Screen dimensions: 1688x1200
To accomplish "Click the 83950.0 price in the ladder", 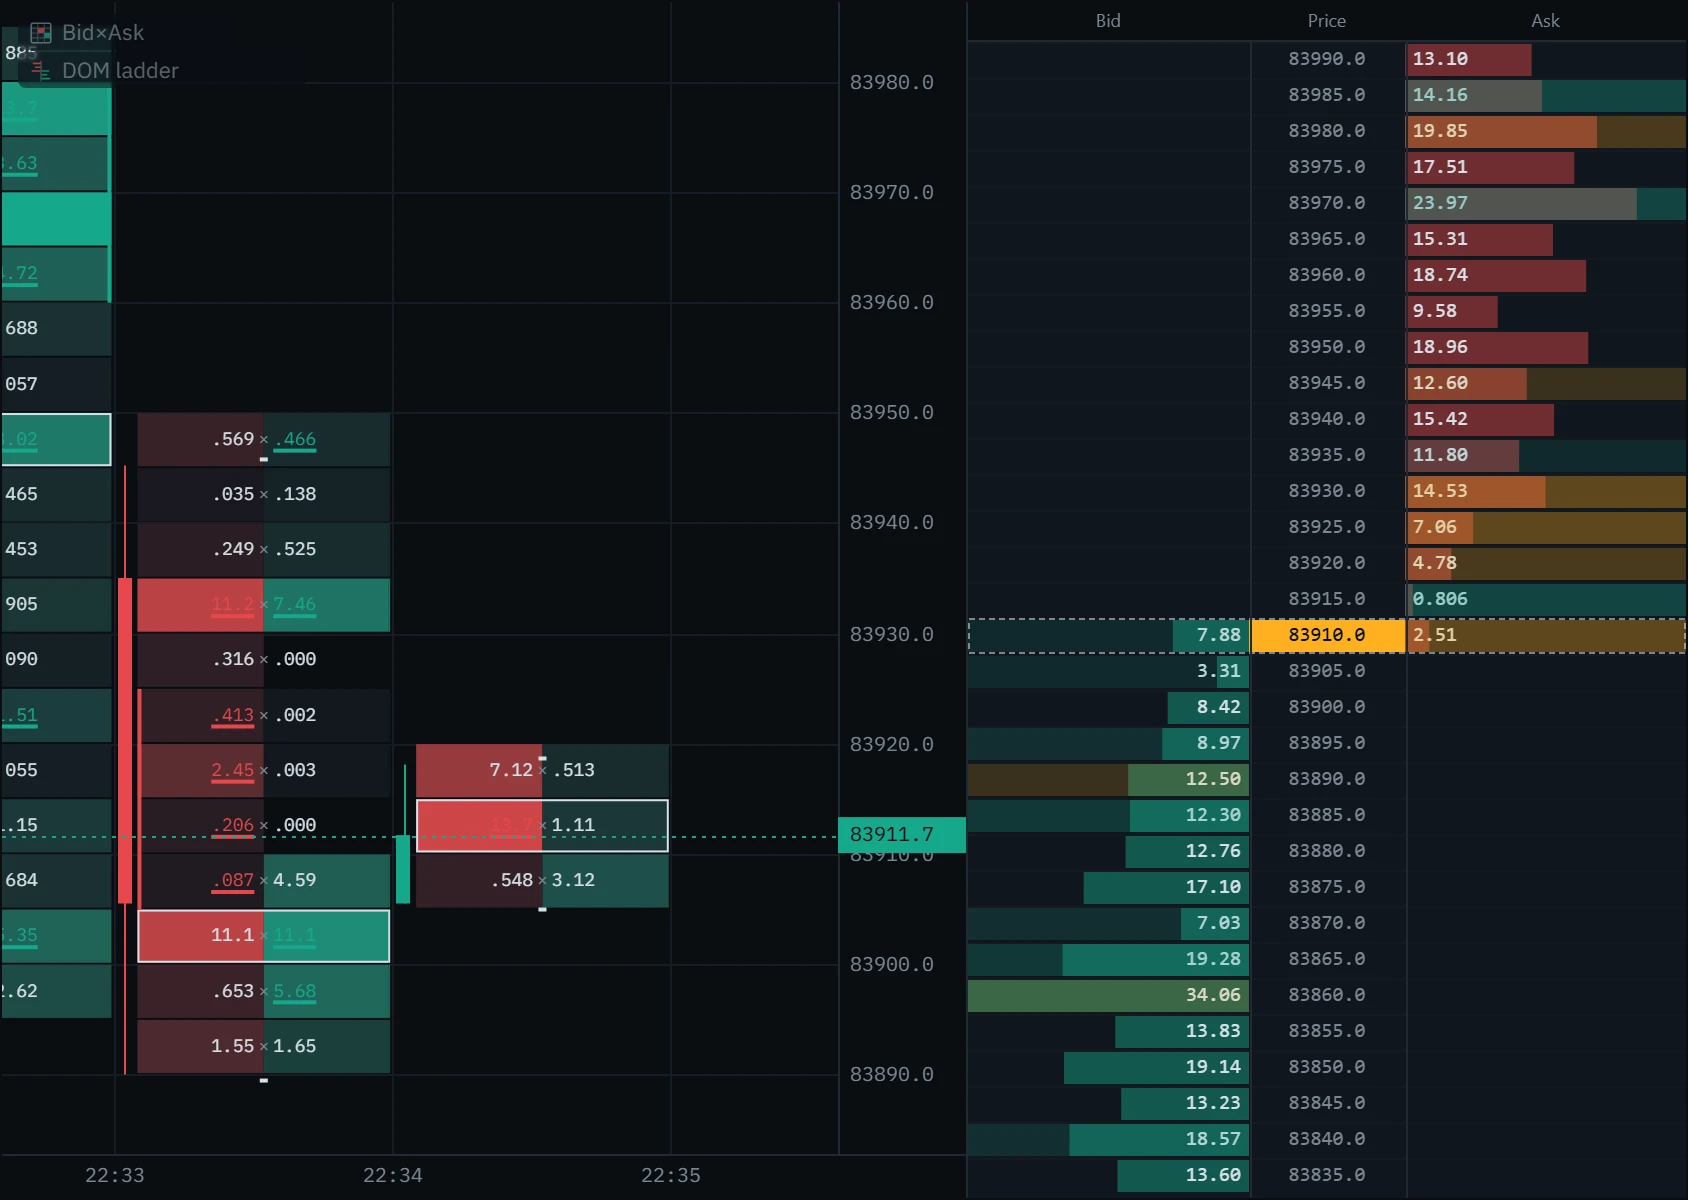I will coord(1327,347).
